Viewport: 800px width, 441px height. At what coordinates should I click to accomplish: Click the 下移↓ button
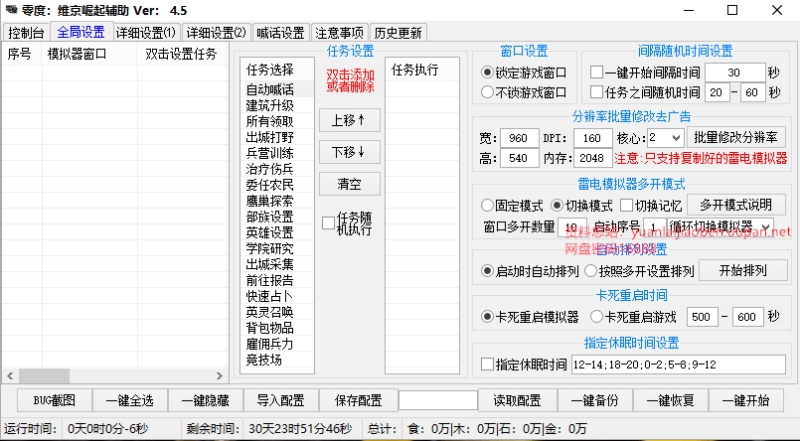pyautogui.click(x=349, y=152)
